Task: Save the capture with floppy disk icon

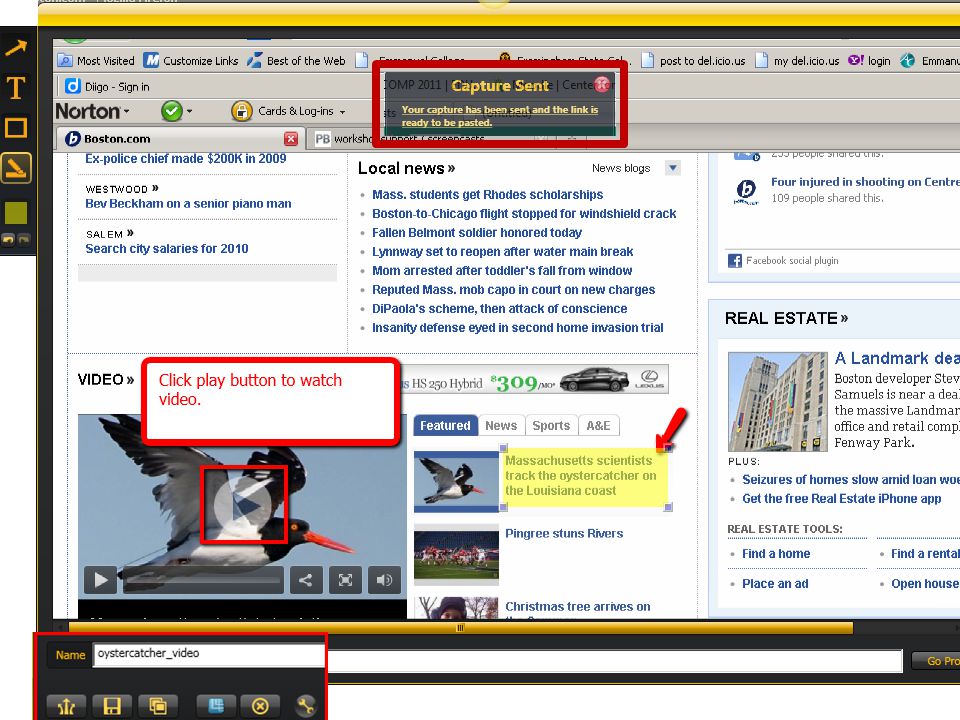Action: click(112, 706)
